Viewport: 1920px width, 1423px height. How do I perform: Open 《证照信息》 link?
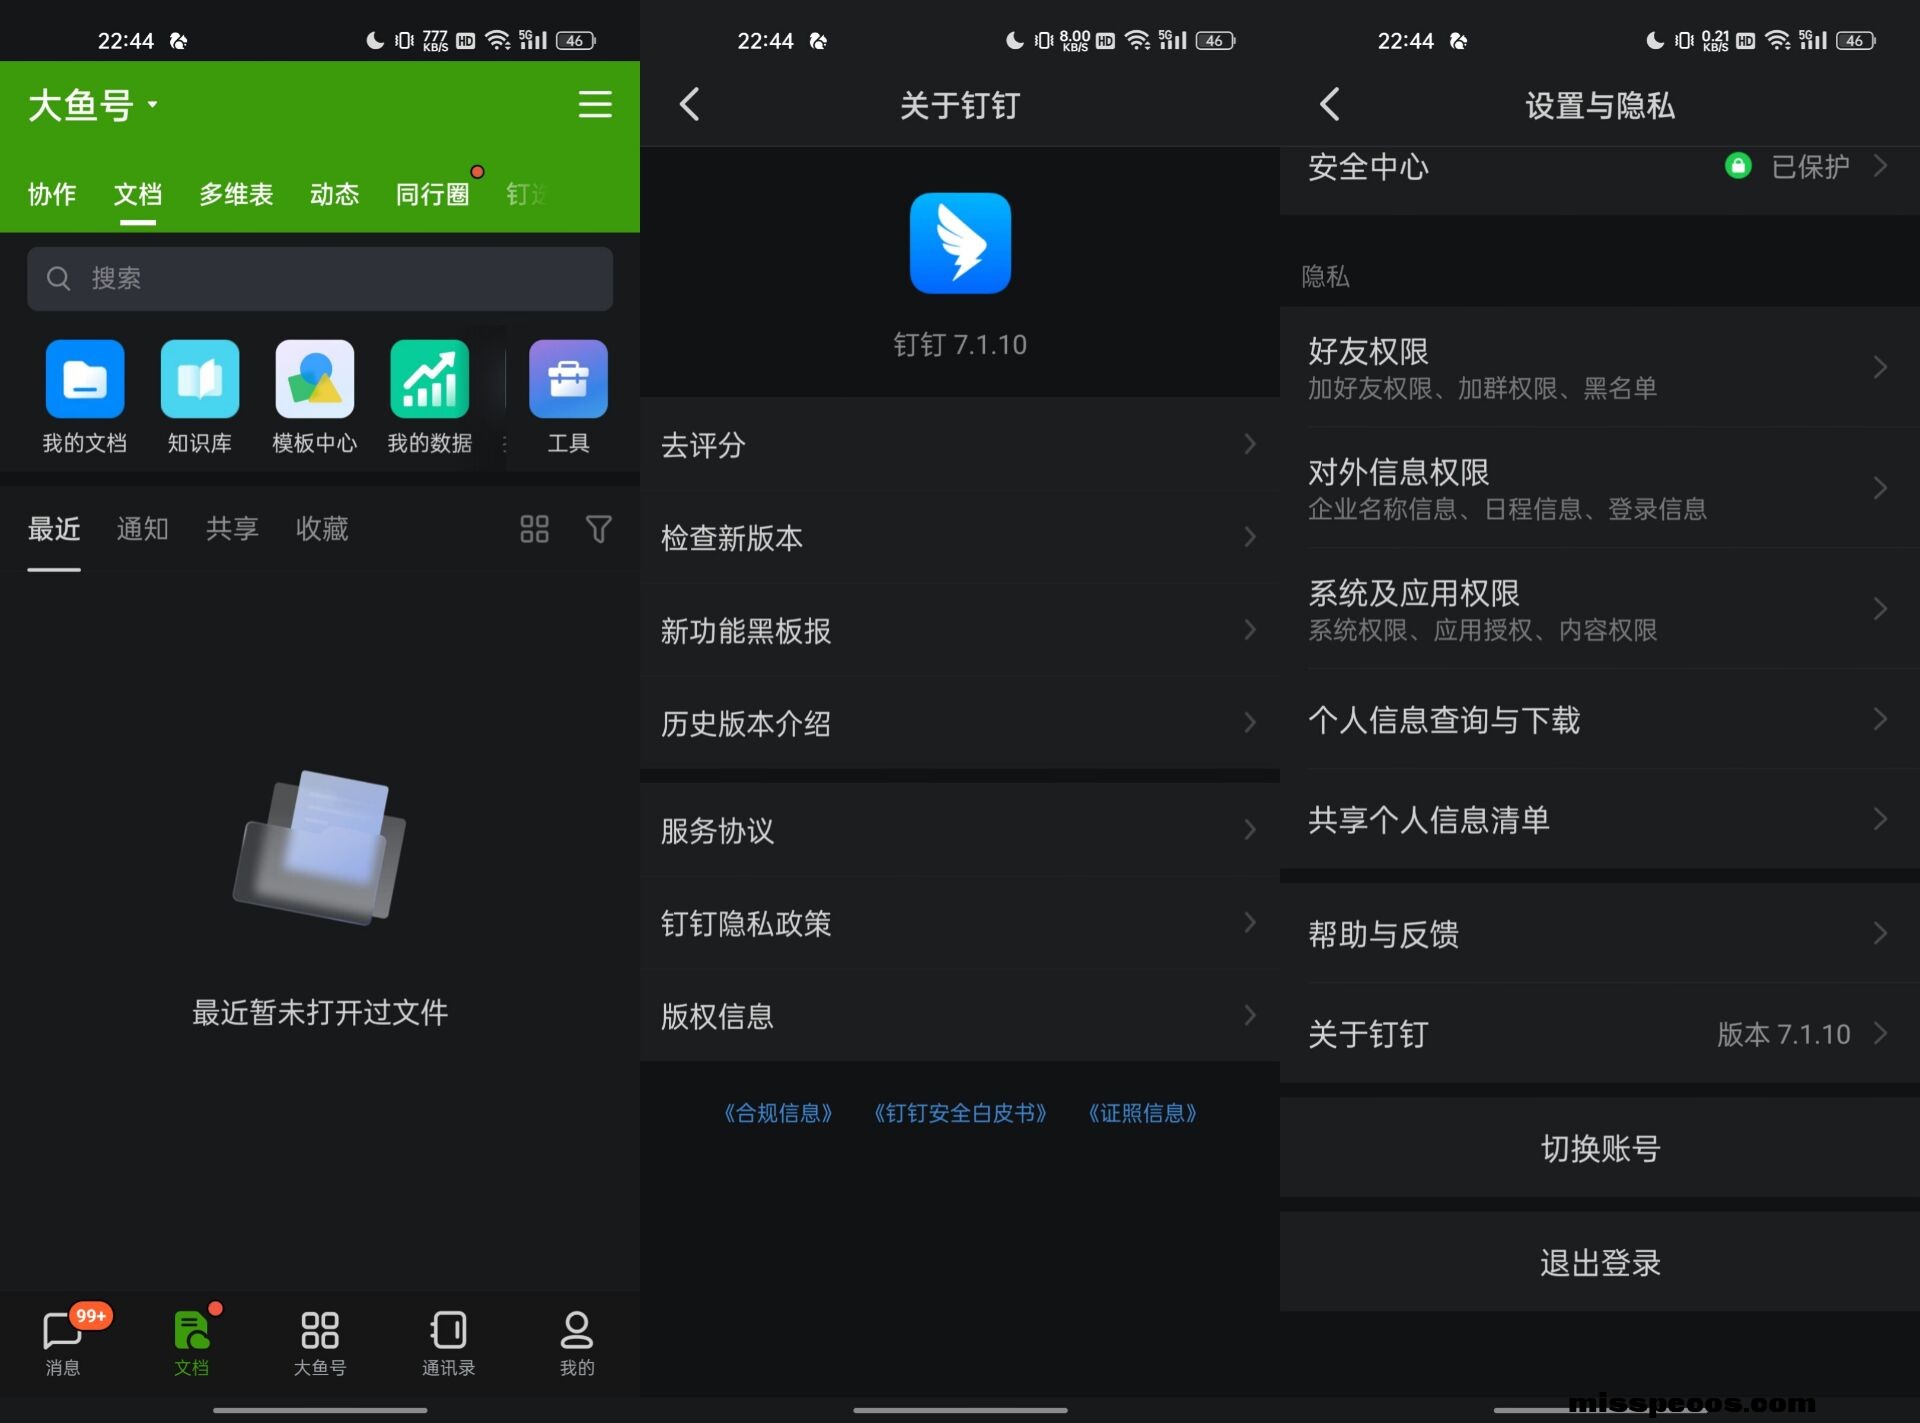pyautogui.click(x=1142, y=1113)
